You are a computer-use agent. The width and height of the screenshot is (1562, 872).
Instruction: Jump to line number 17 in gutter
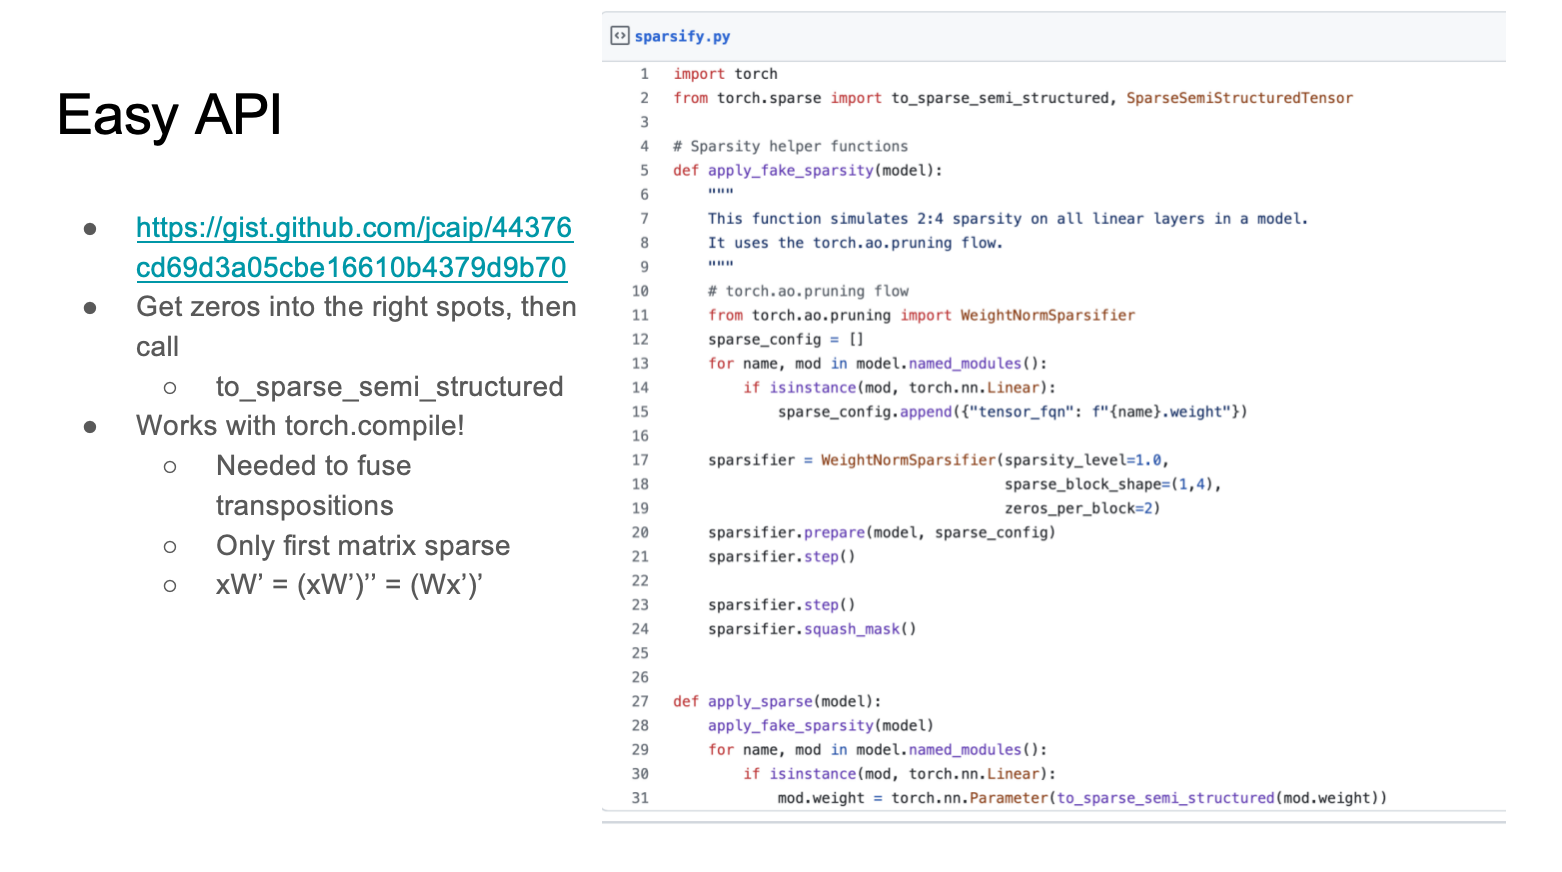click(x=640, y=460)
